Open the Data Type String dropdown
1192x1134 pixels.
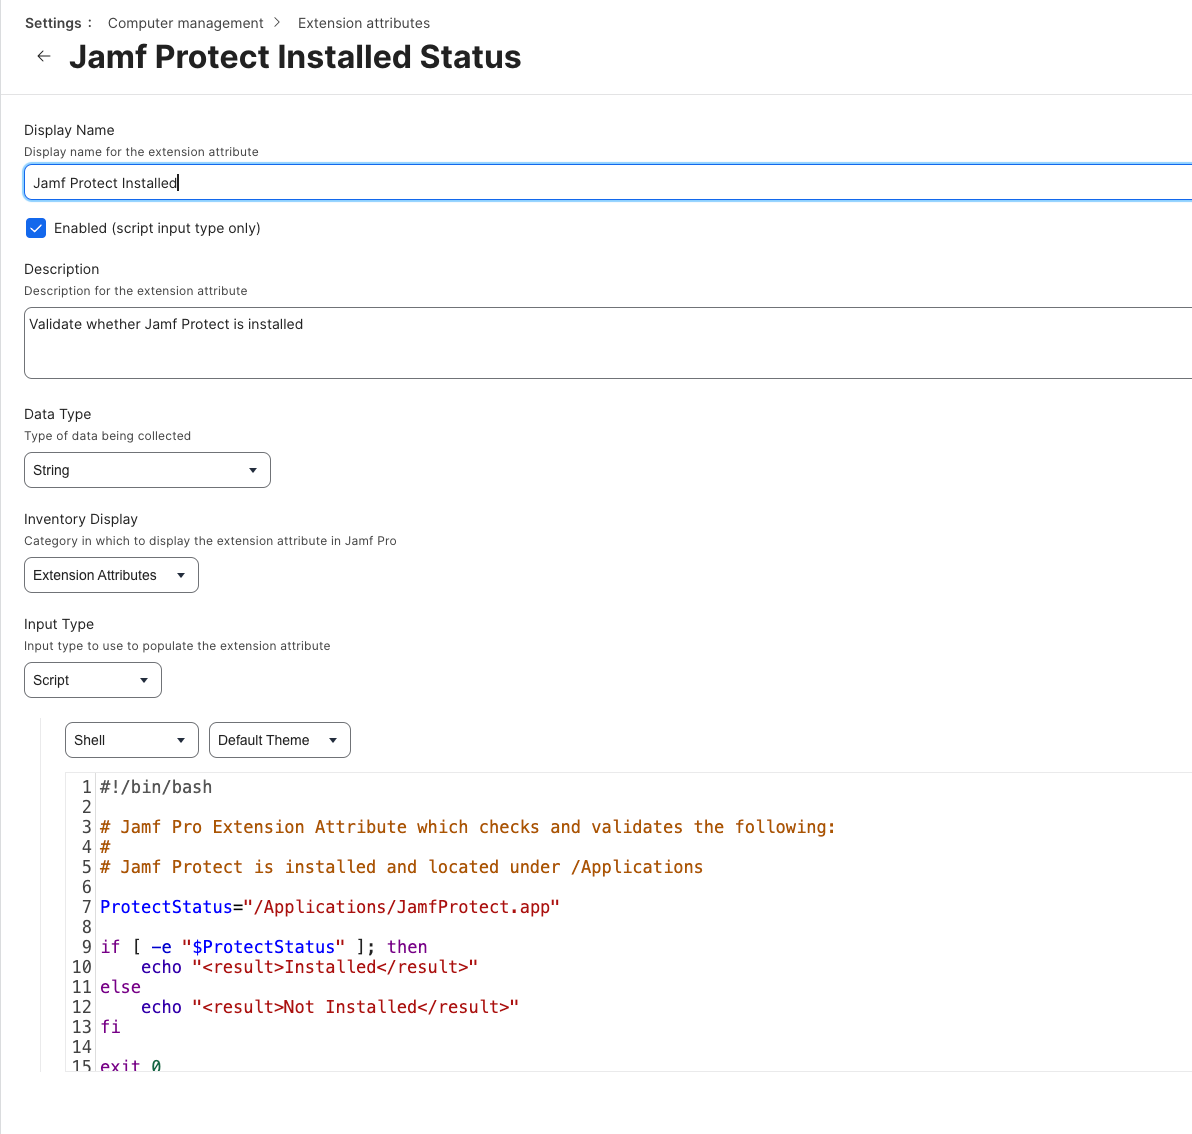click(147, 470)
